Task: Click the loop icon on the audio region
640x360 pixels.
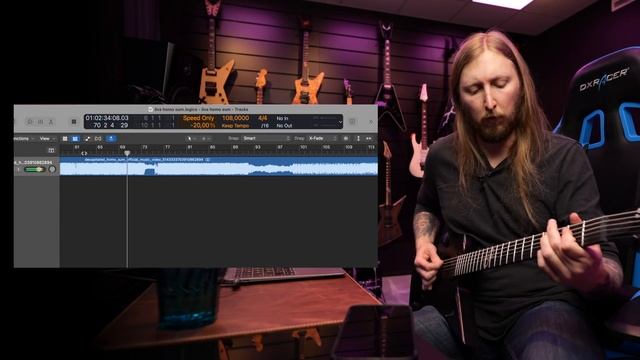Action: click(x=208, y=160)
